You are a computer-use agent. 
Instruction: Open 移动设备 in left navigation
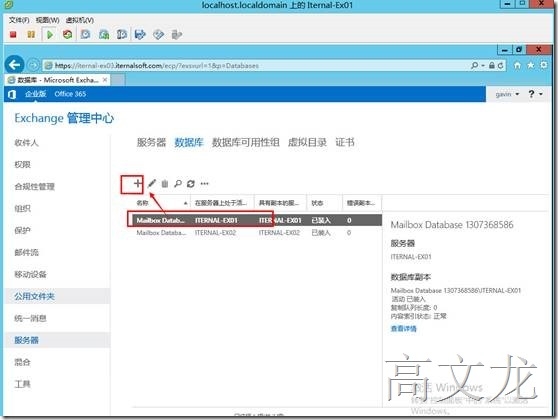click(30, 274)
